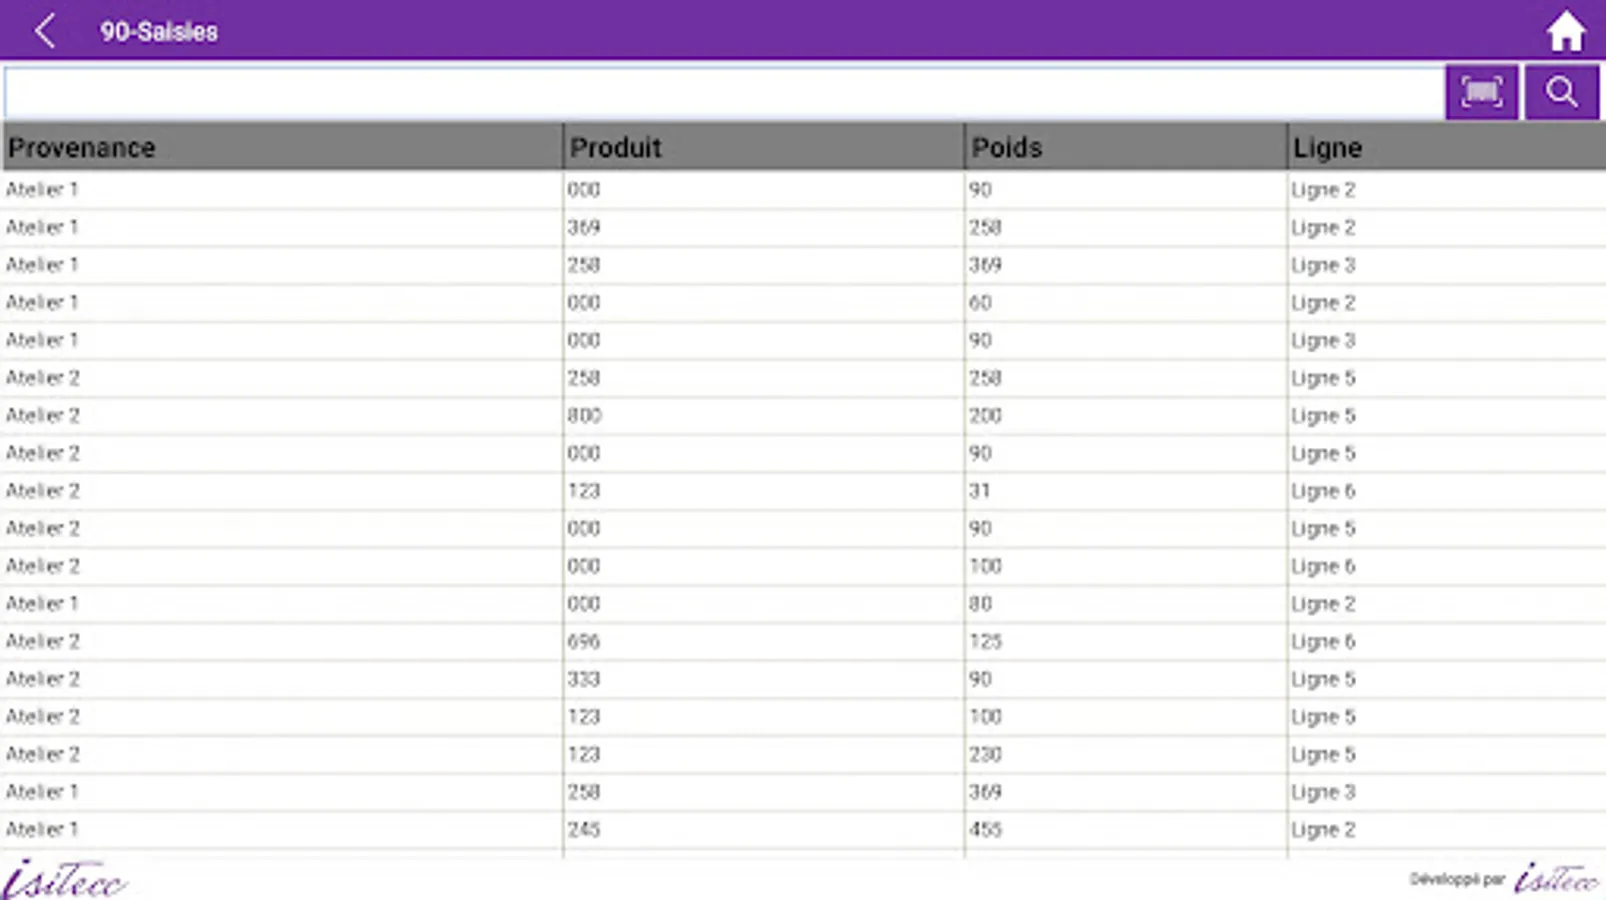Viewport: 1606px width, 900px height.
Task: Tap the back arrow icon
Action: pyautogui.click(x=44, y=31)
